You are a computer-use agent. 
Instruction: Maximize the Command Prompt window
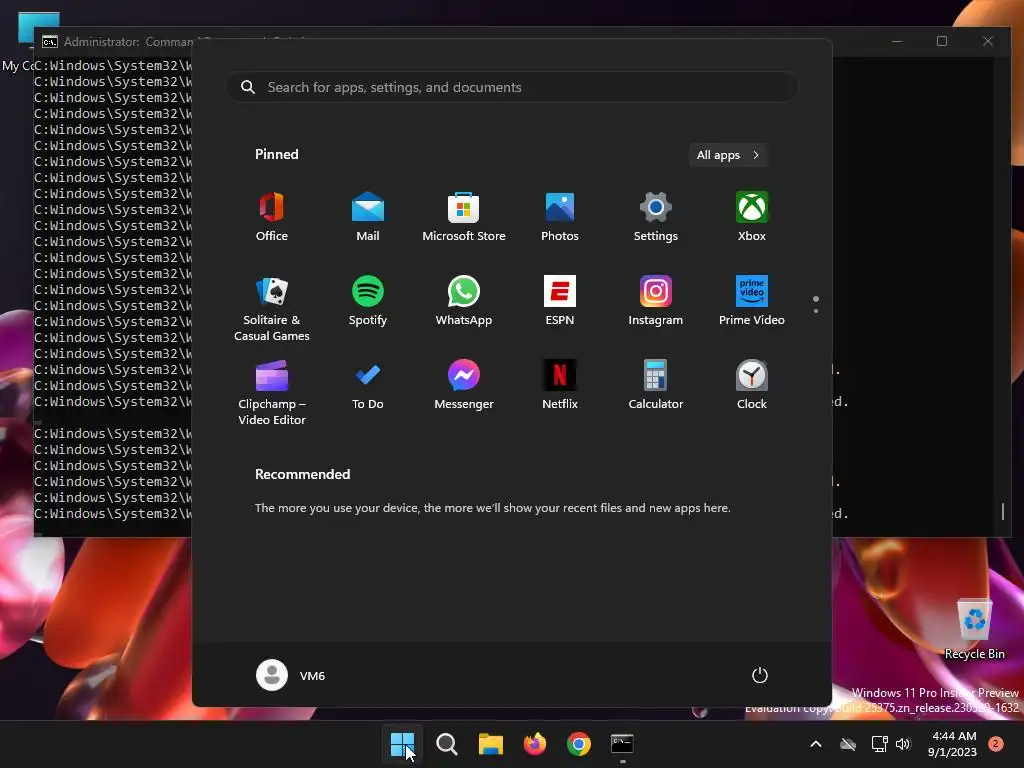pyautogui.click(x=942, y=41)
